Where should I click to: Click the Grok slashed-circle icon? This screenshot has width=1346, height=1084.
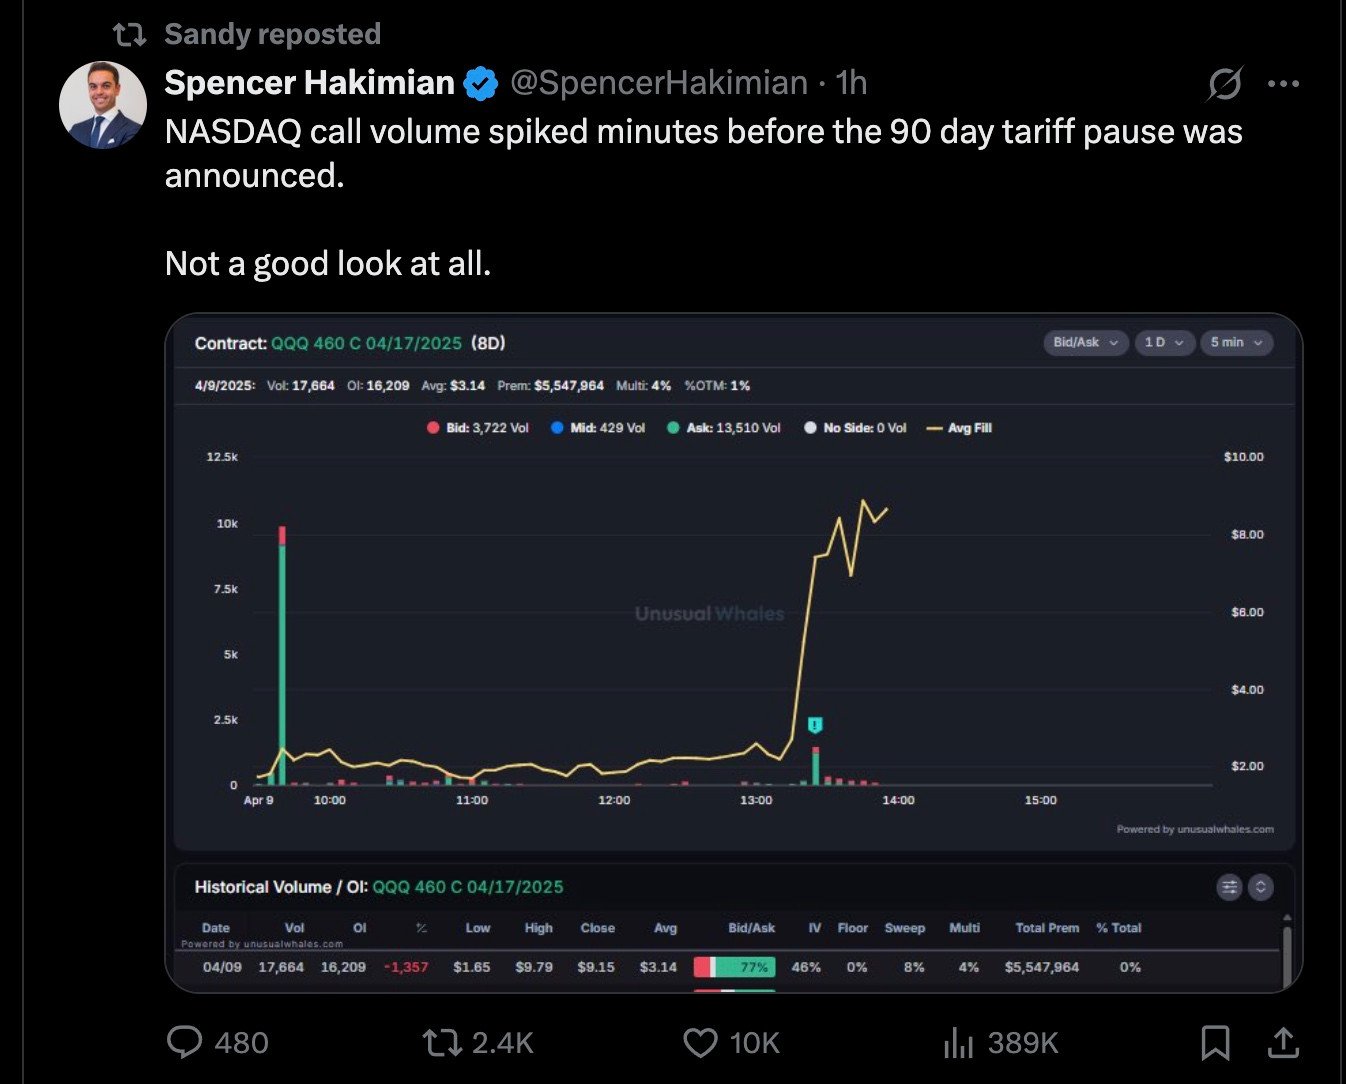click(1224, 84)
